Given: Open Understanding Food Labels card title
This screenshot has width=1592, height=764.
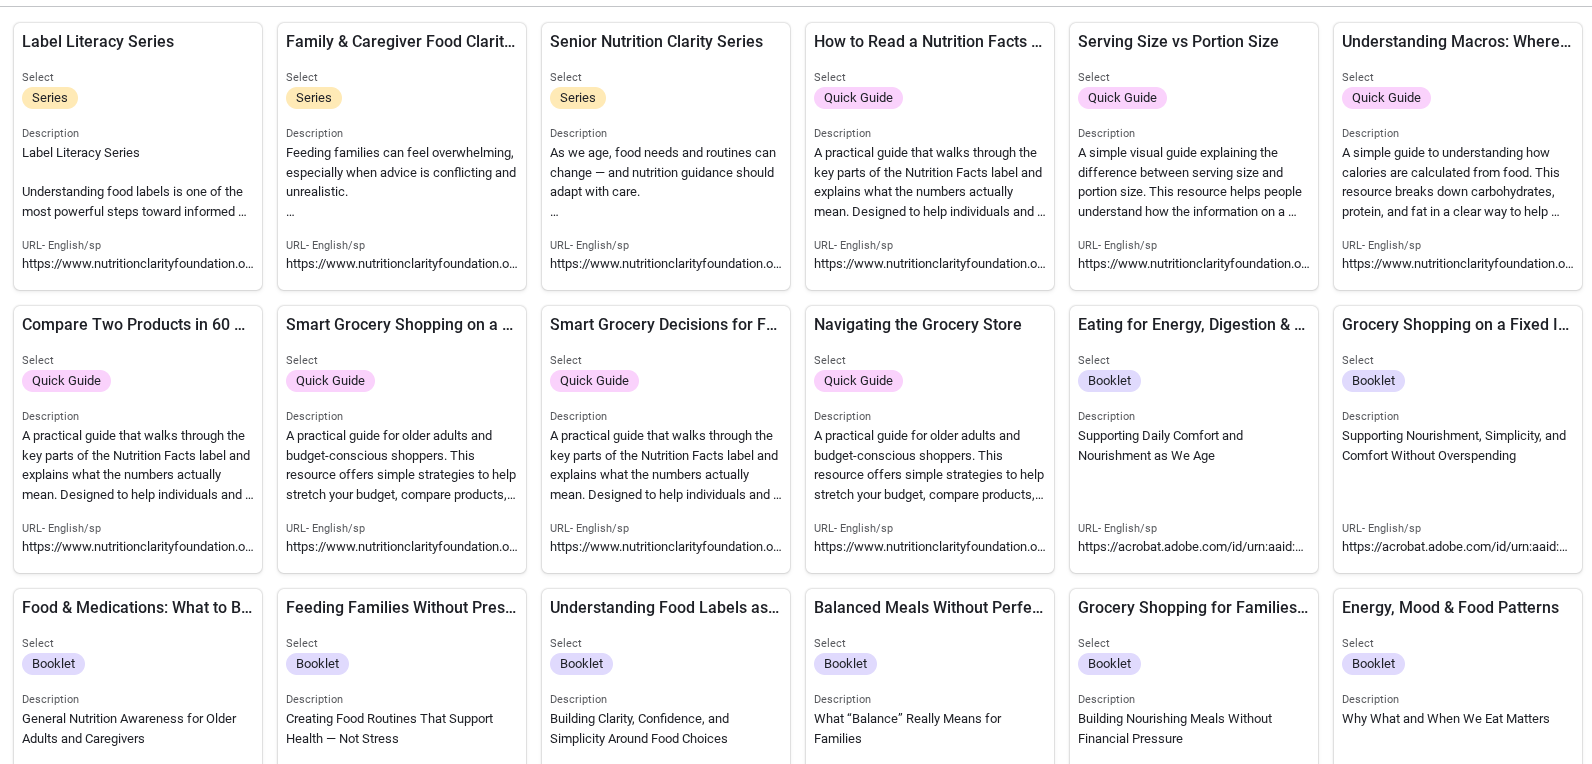Looking at the screenshot, I should pos(664,608).
